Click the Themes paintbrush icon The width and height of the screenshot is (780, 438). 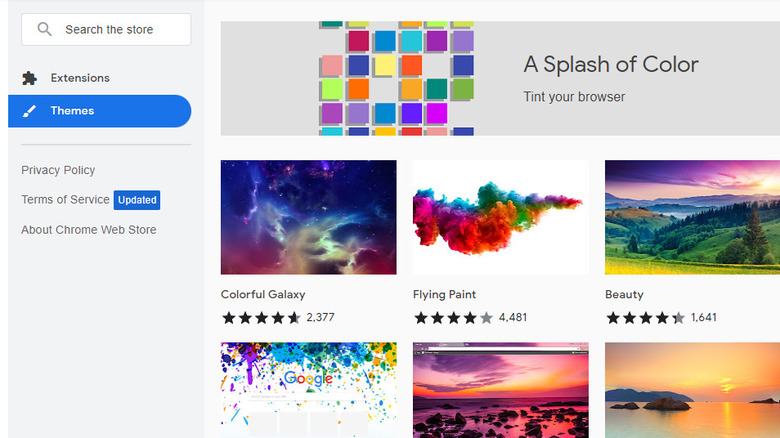[30, 111]
